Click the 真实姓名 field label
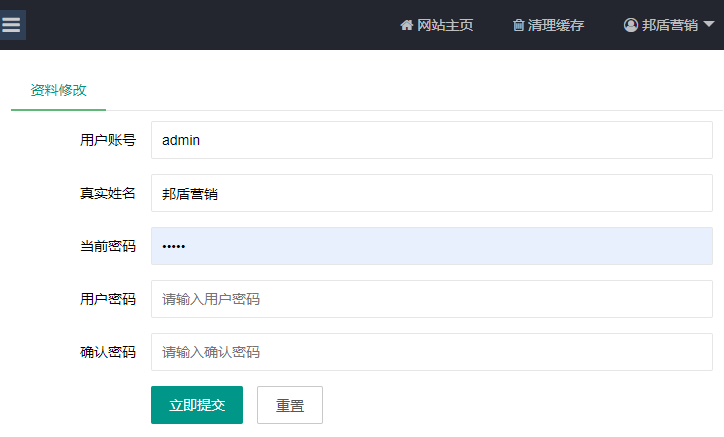Screen dimensions: 724x437 click(107, 193)
